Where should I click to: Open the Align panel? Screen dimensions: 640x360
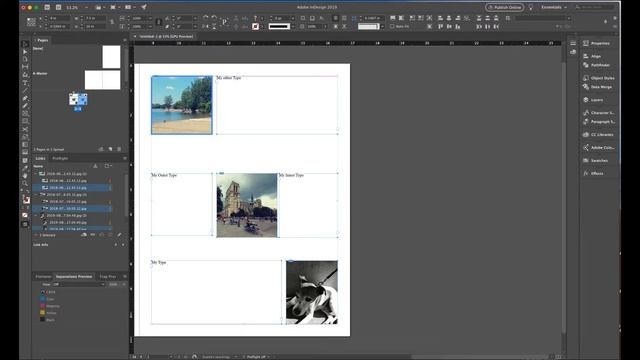click(592, 56)
